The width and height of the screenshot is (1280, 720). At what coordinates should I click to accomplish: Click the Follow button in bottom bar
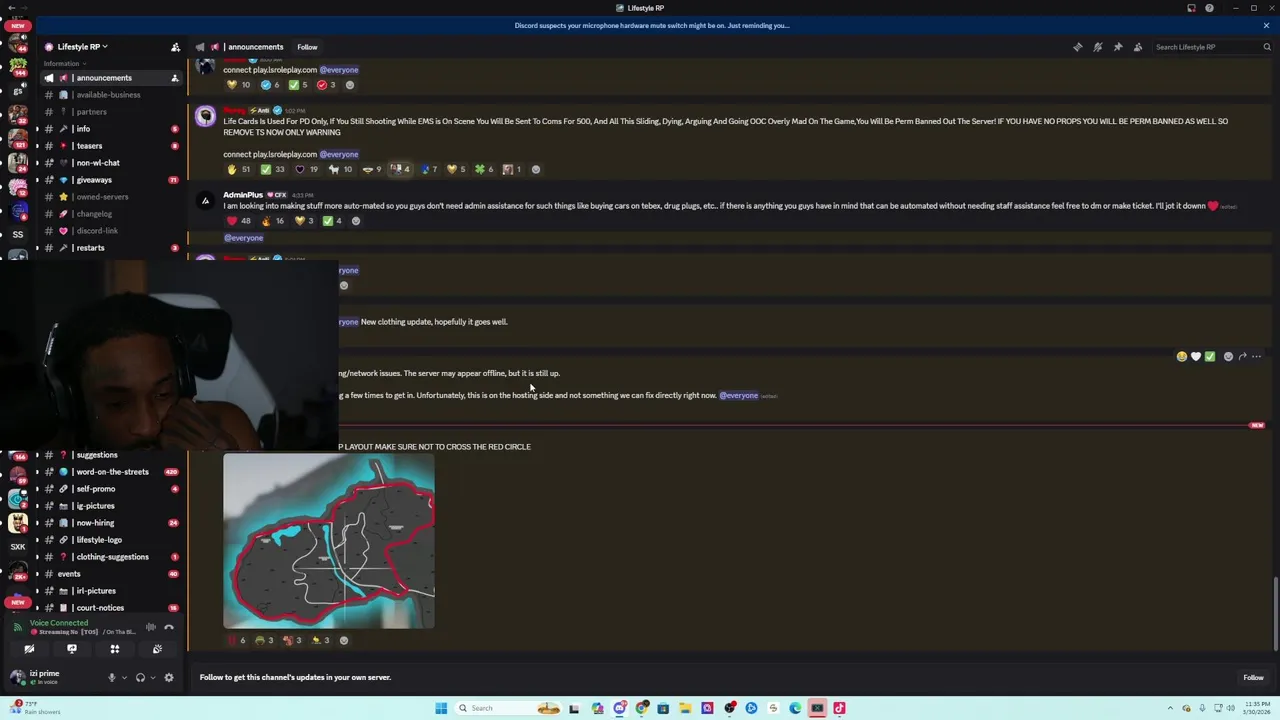[1253, 677]
